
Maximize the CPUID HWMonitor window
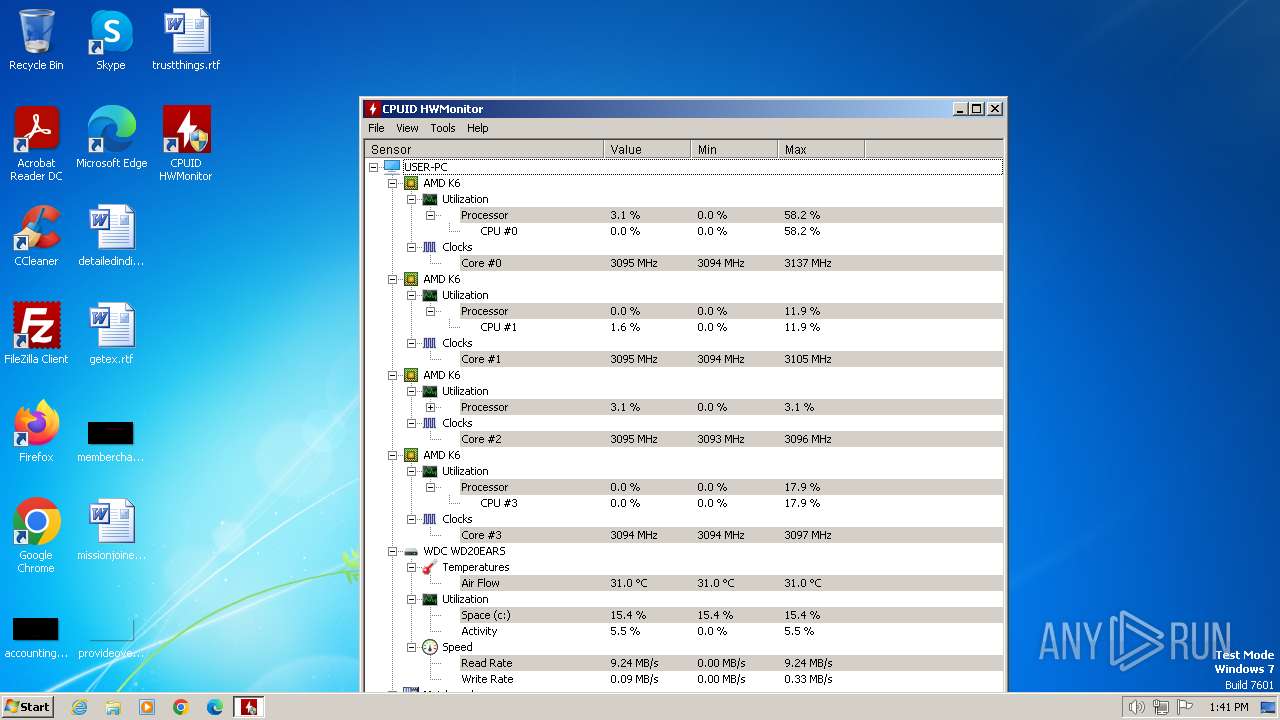(x=977, y=108)
